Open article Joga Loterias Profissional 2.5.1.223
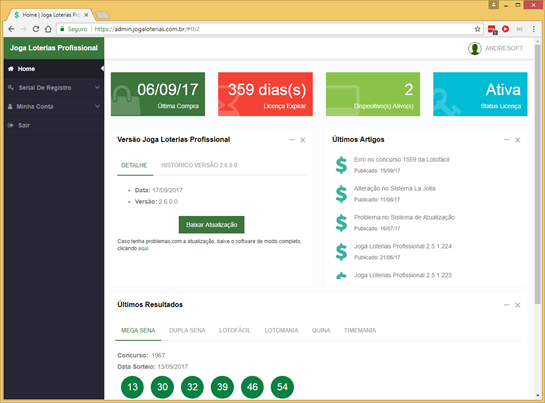The width and height of the screenshot is (545, 403). pos(402,275)
